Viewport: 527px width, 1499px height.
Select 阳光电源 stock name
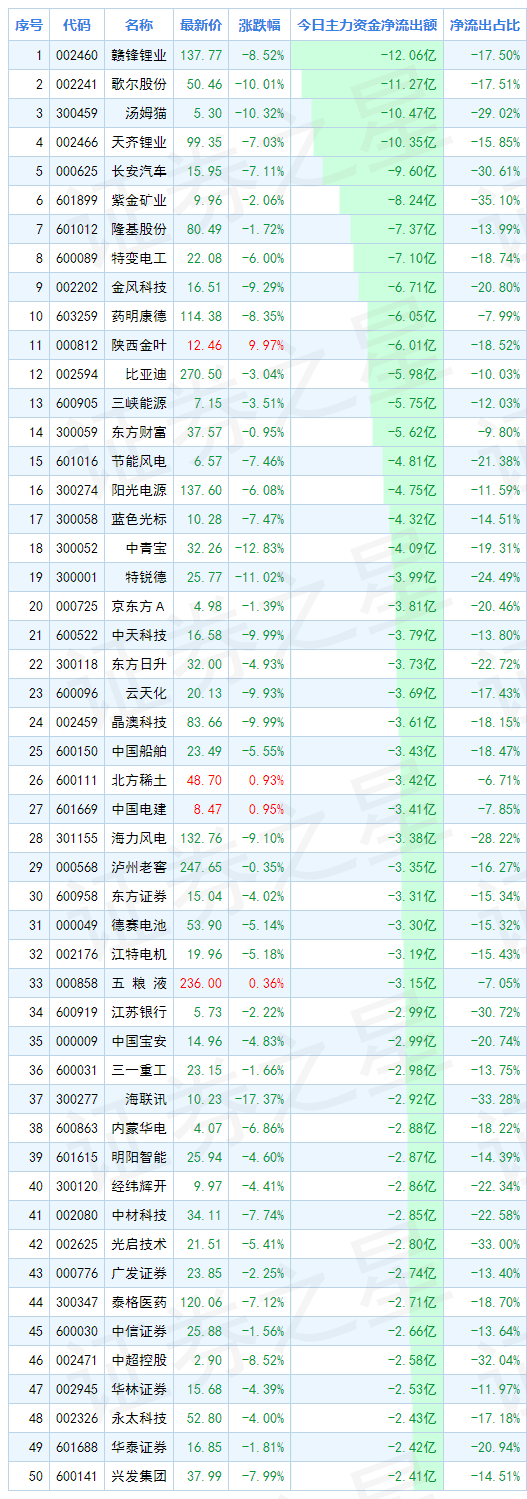pos(139,490)
